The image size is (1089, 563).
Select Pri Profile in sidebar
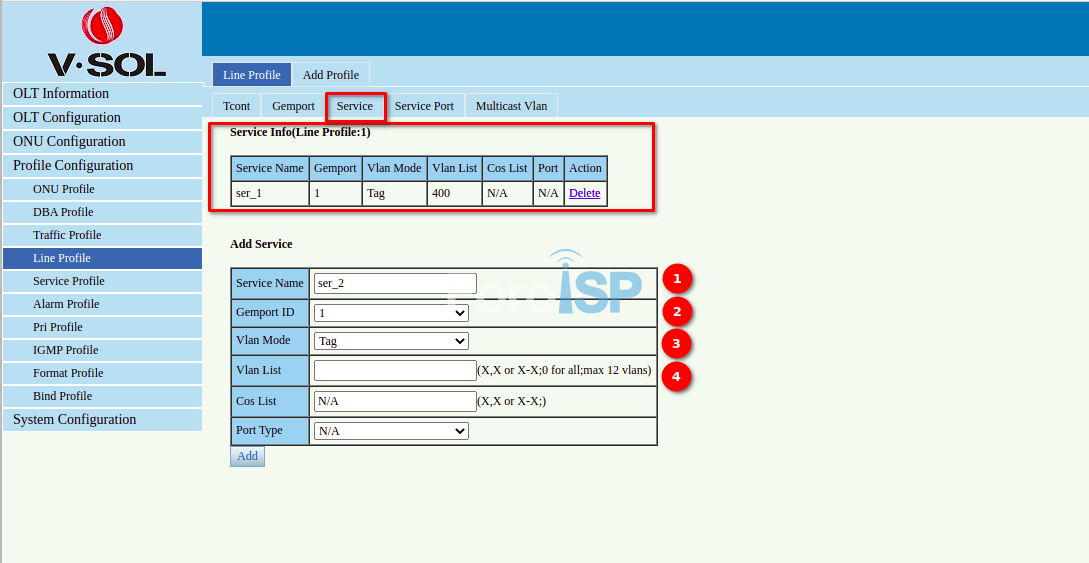102,327
